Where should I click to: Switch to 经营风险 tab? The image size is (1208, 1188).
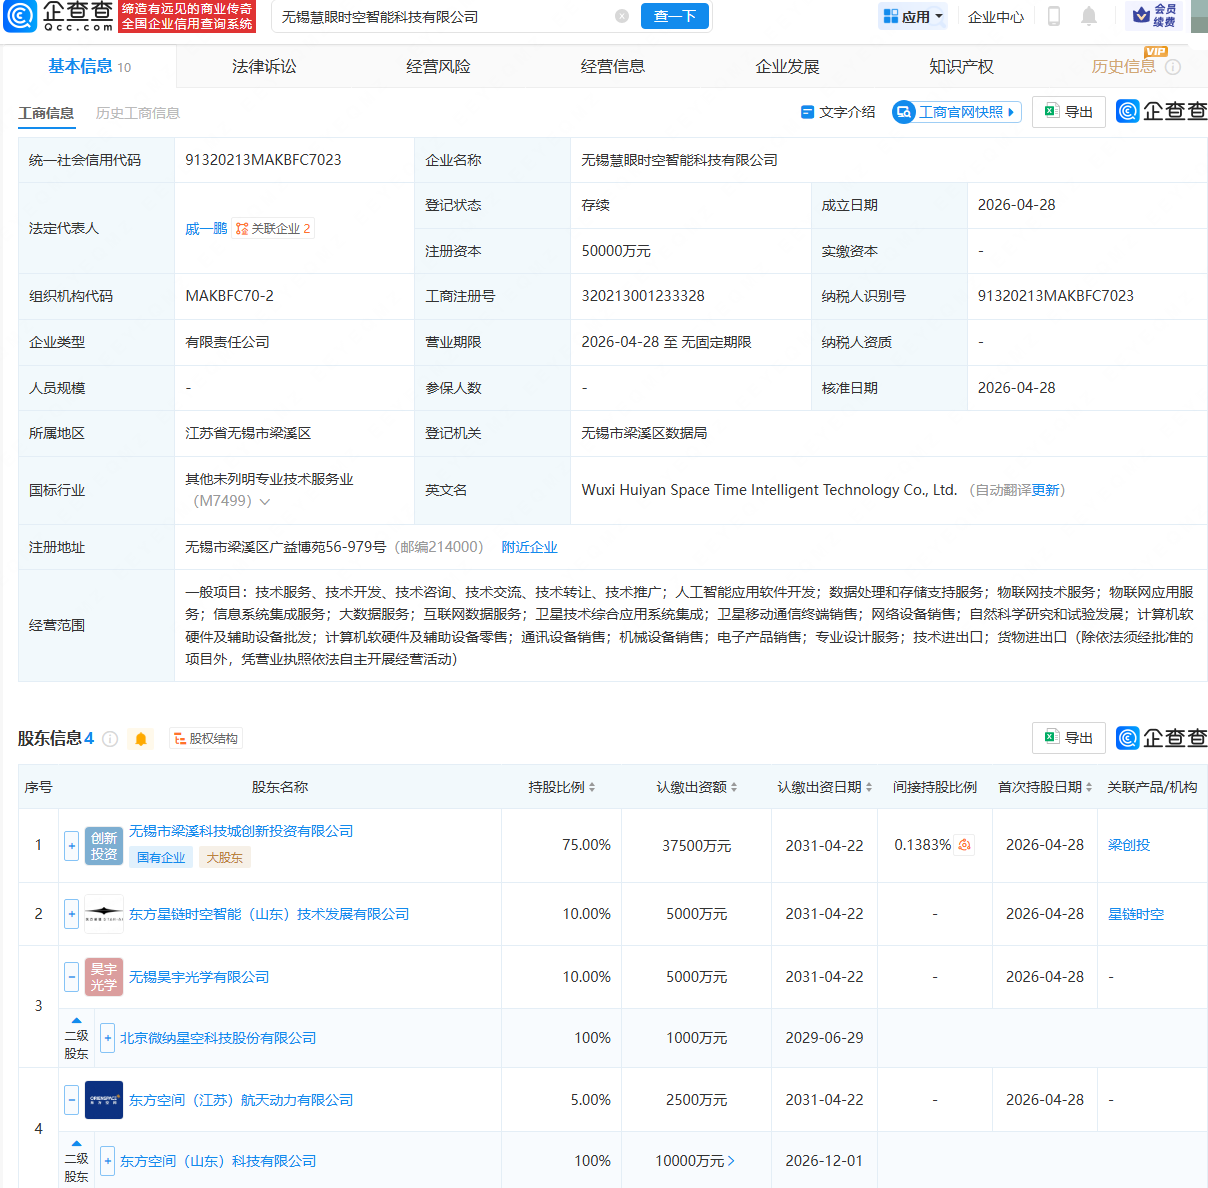(x=438, y=67)
